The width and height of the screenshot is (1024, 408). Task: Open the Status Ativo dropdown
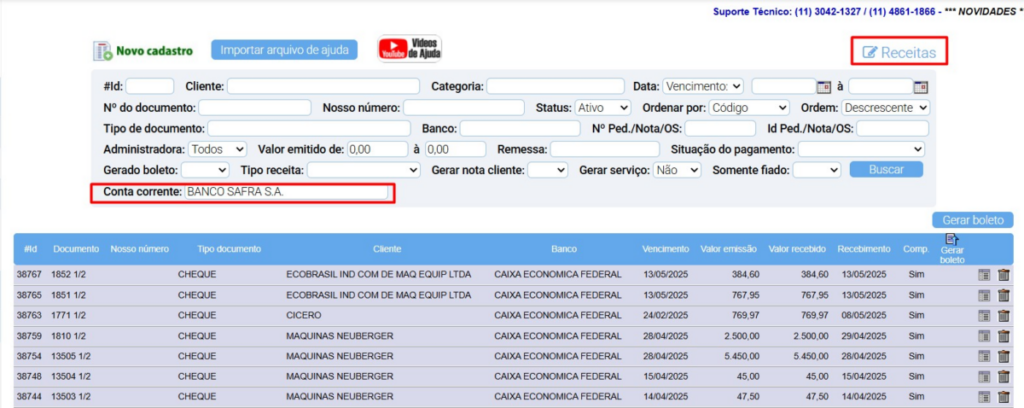point(602,107)
